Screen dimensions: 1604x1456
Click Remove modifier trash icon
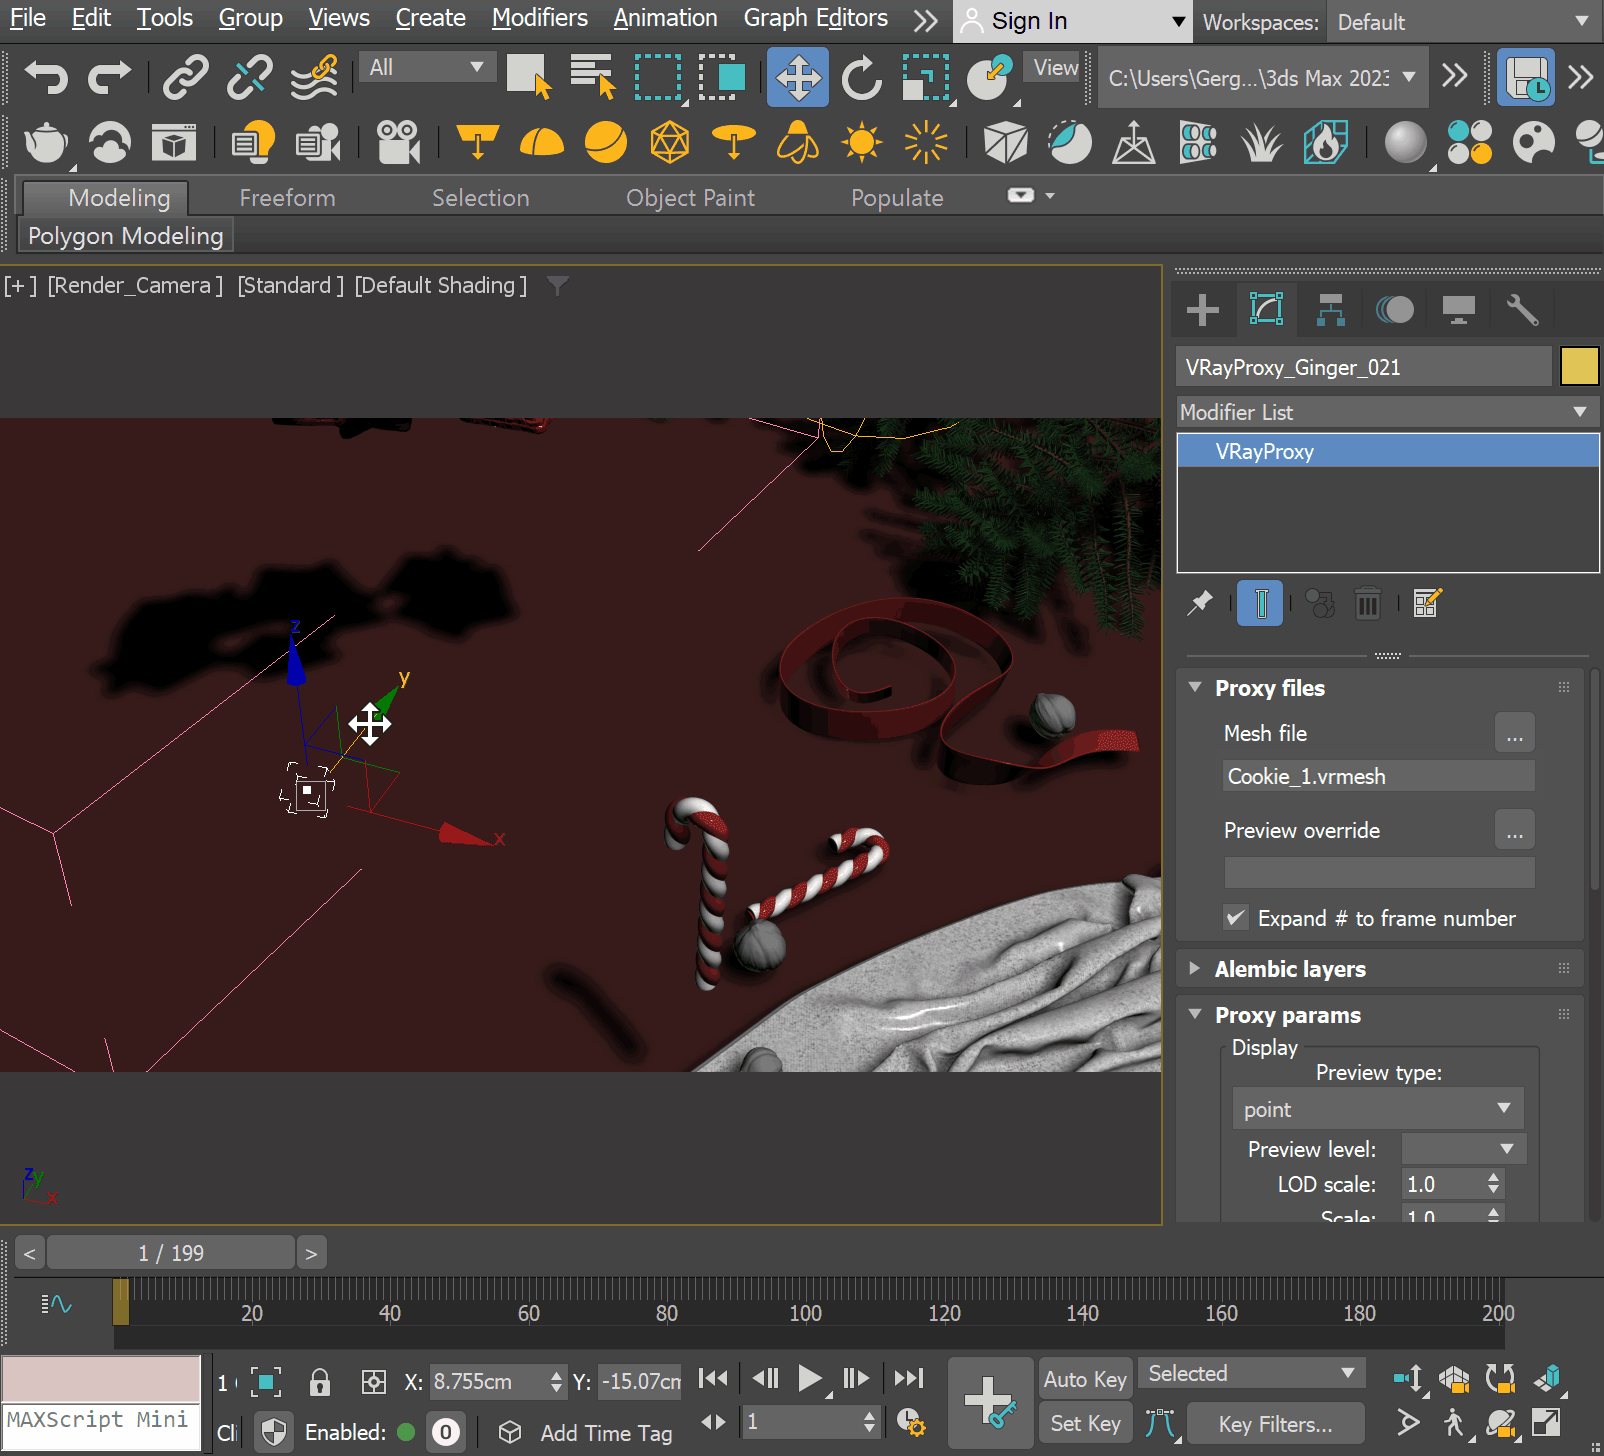click(x=1367, y=604)
